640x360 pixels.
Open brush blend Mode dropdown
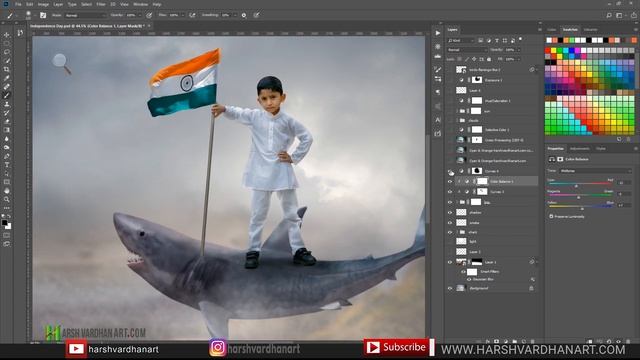pos(85,15)
